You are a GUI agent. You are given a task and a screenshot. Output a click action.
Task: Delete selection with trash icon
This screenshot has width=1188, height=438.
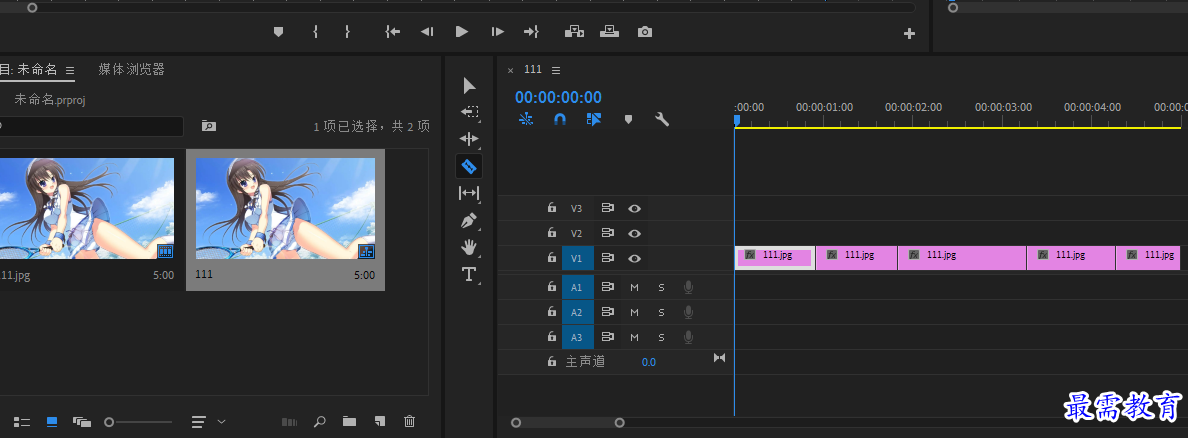409,421
